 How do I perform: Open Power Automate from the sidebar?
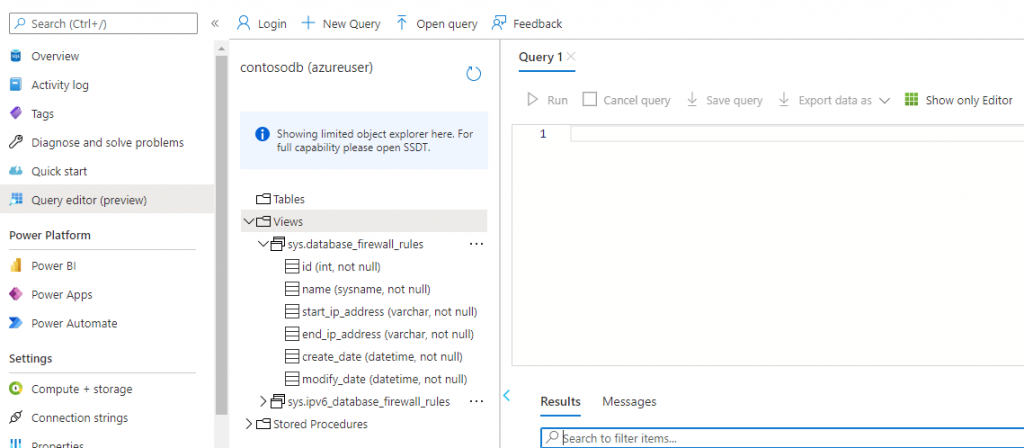[x=74, y=324]
